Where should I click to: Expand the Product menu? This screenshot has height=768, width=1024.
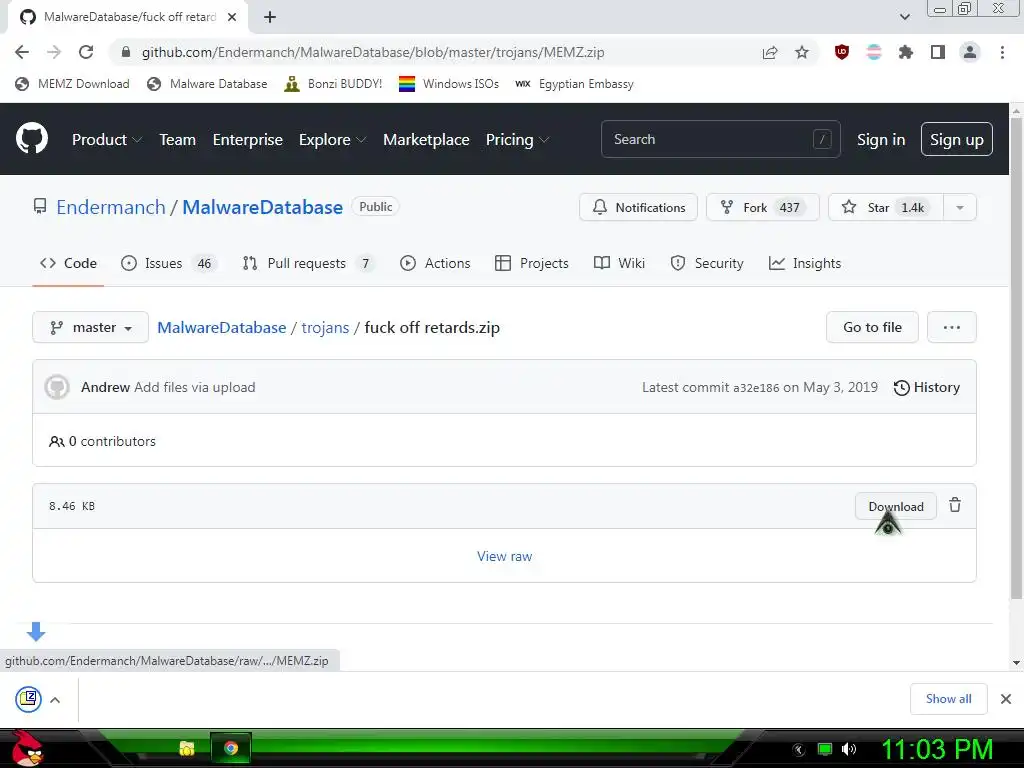107,140
